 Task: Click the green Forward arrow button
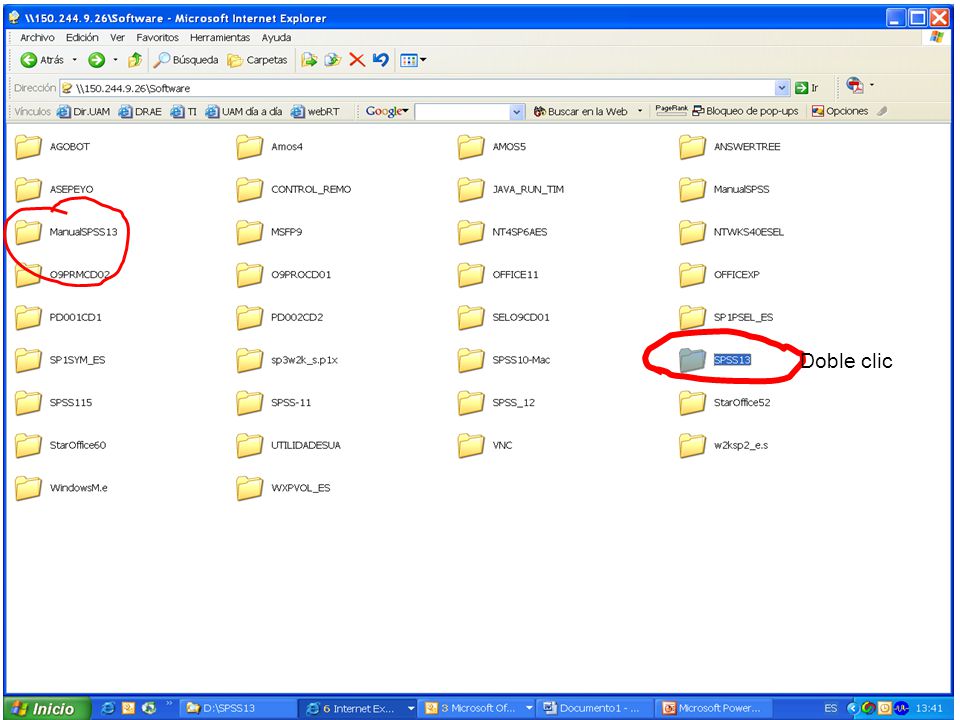coord(96,60)
